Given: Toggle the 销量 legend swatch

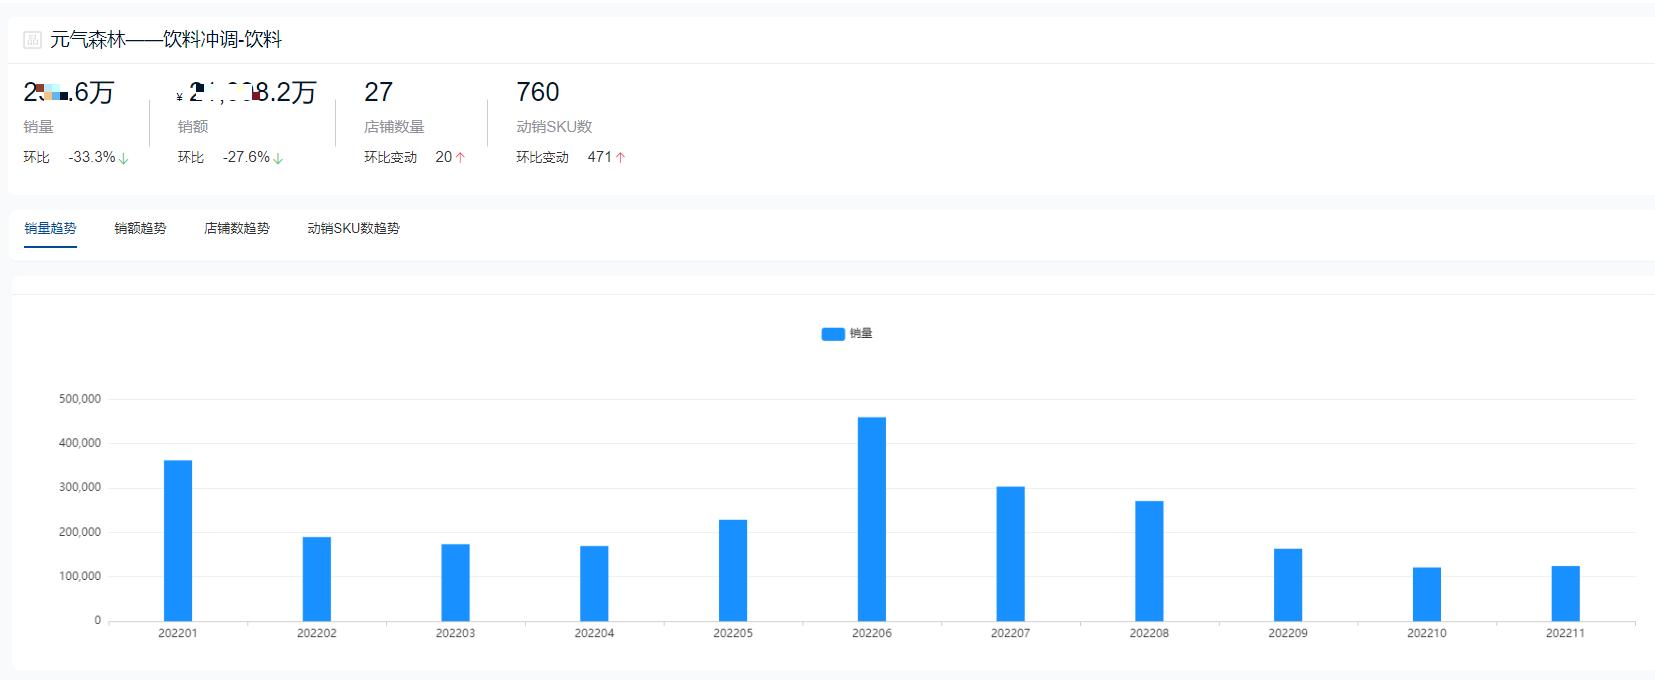Looking at the screenshot, I should tap(833, 334).
